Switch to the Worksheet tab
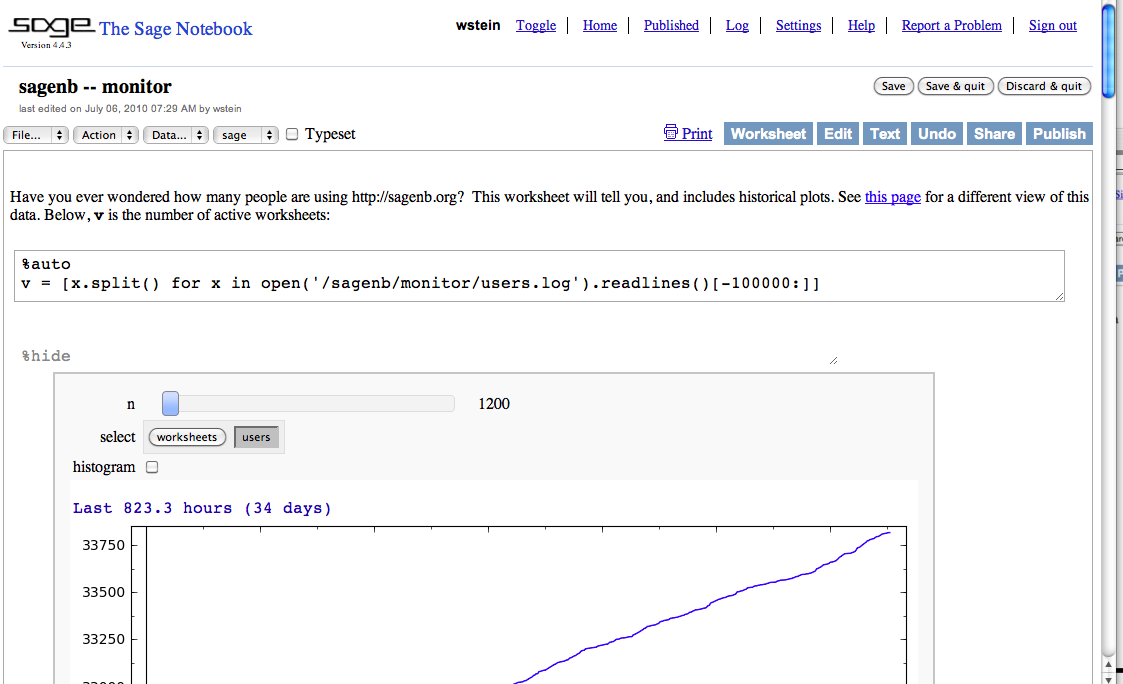Image resolution: width=1123 pixels, height=684 pixels. (768, 134)
